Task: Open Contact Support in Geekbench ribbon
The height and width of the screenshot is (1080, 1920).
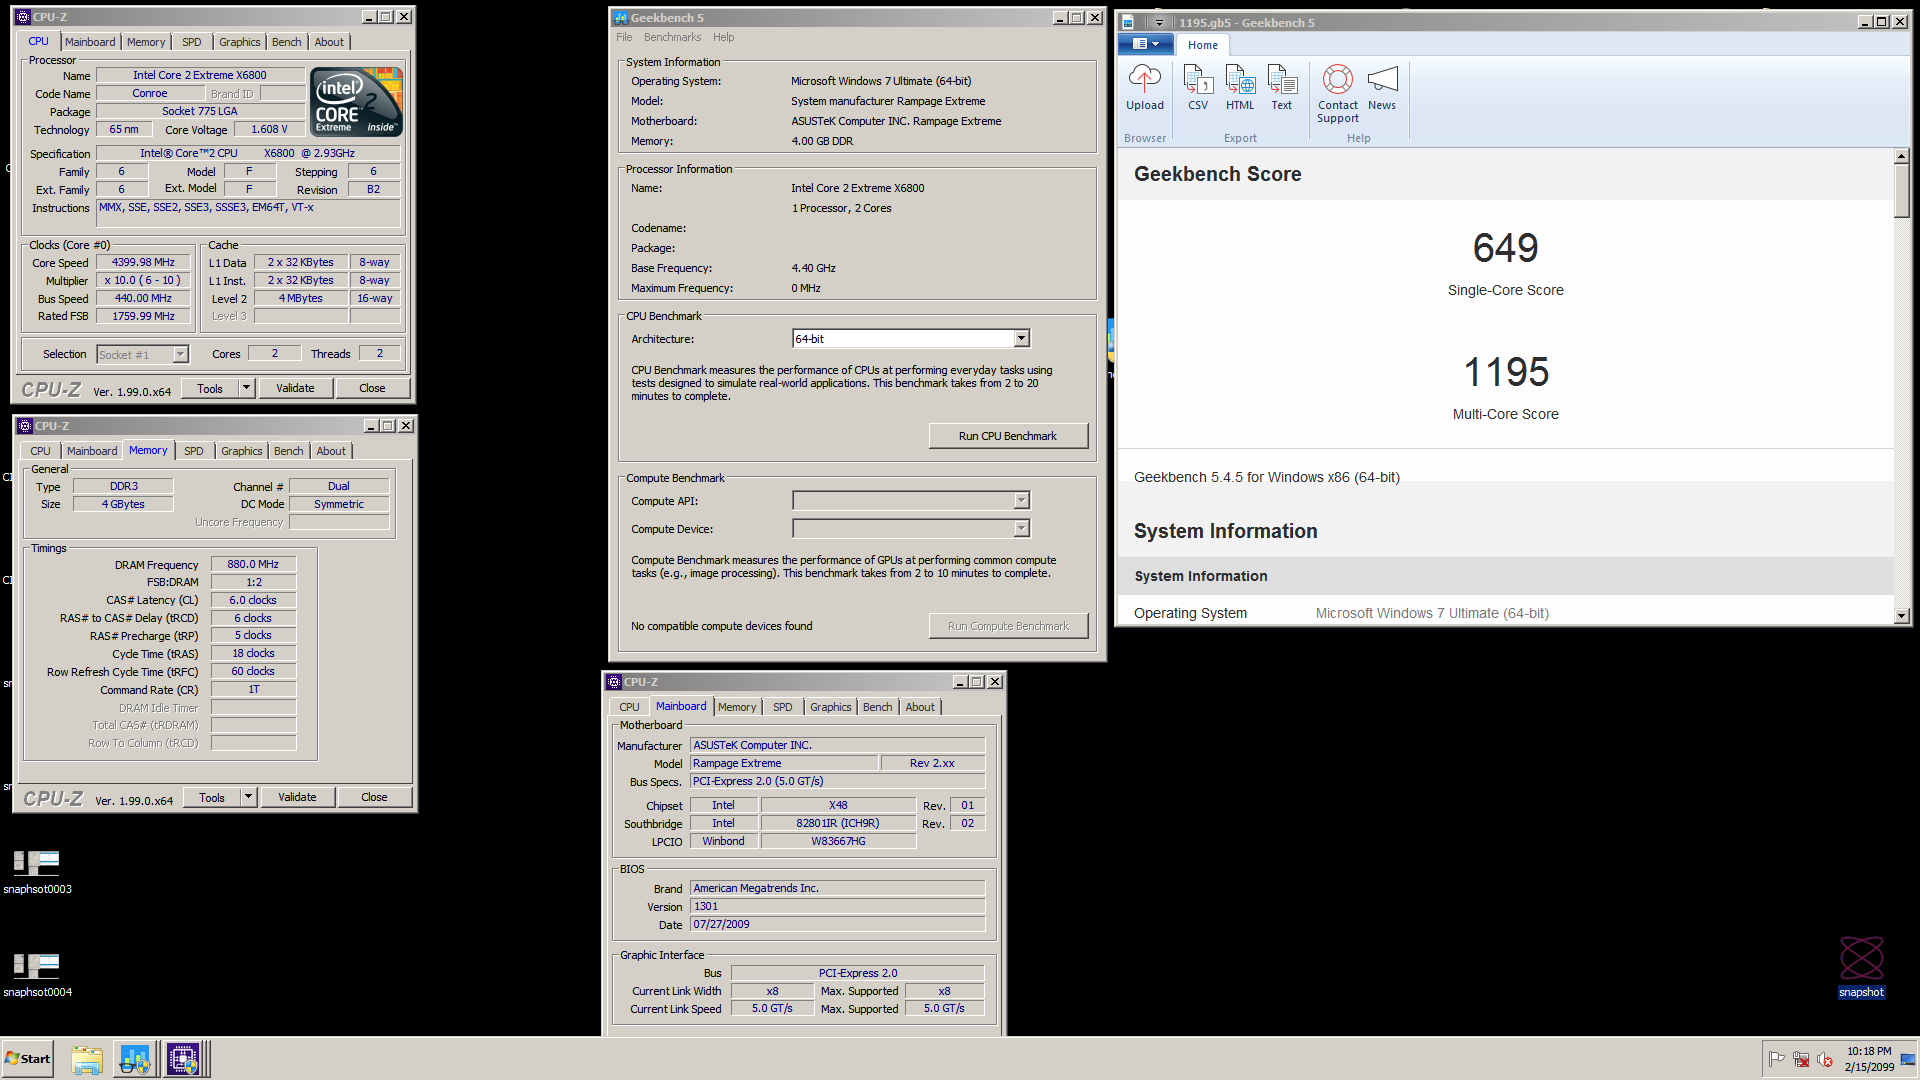Action: [x=1338, y=94]
